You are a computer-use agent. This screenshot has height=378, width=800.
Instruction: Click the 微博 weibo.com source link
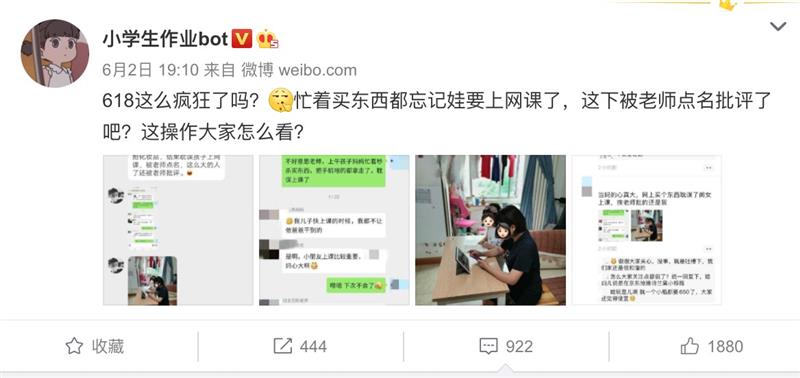(x=299, y=70)
